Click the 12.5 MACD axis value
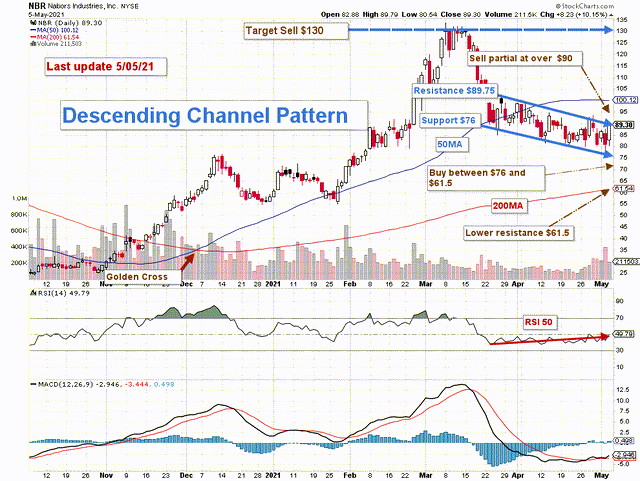This screenshot has height=481, width=640. (x=623, y=390)
